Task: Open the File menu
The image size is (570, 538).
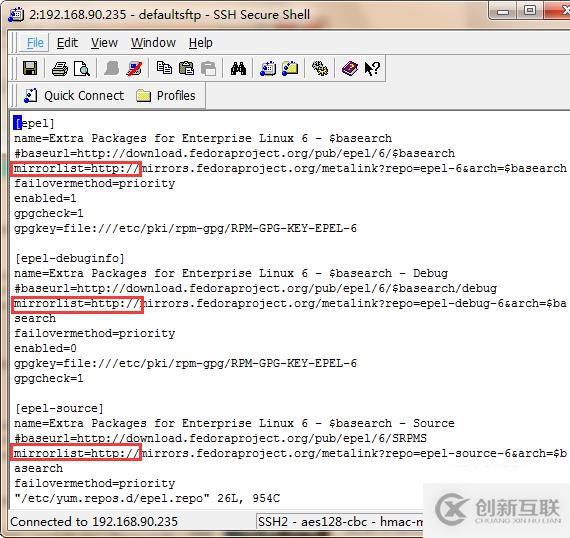Action: coord(35,43)
